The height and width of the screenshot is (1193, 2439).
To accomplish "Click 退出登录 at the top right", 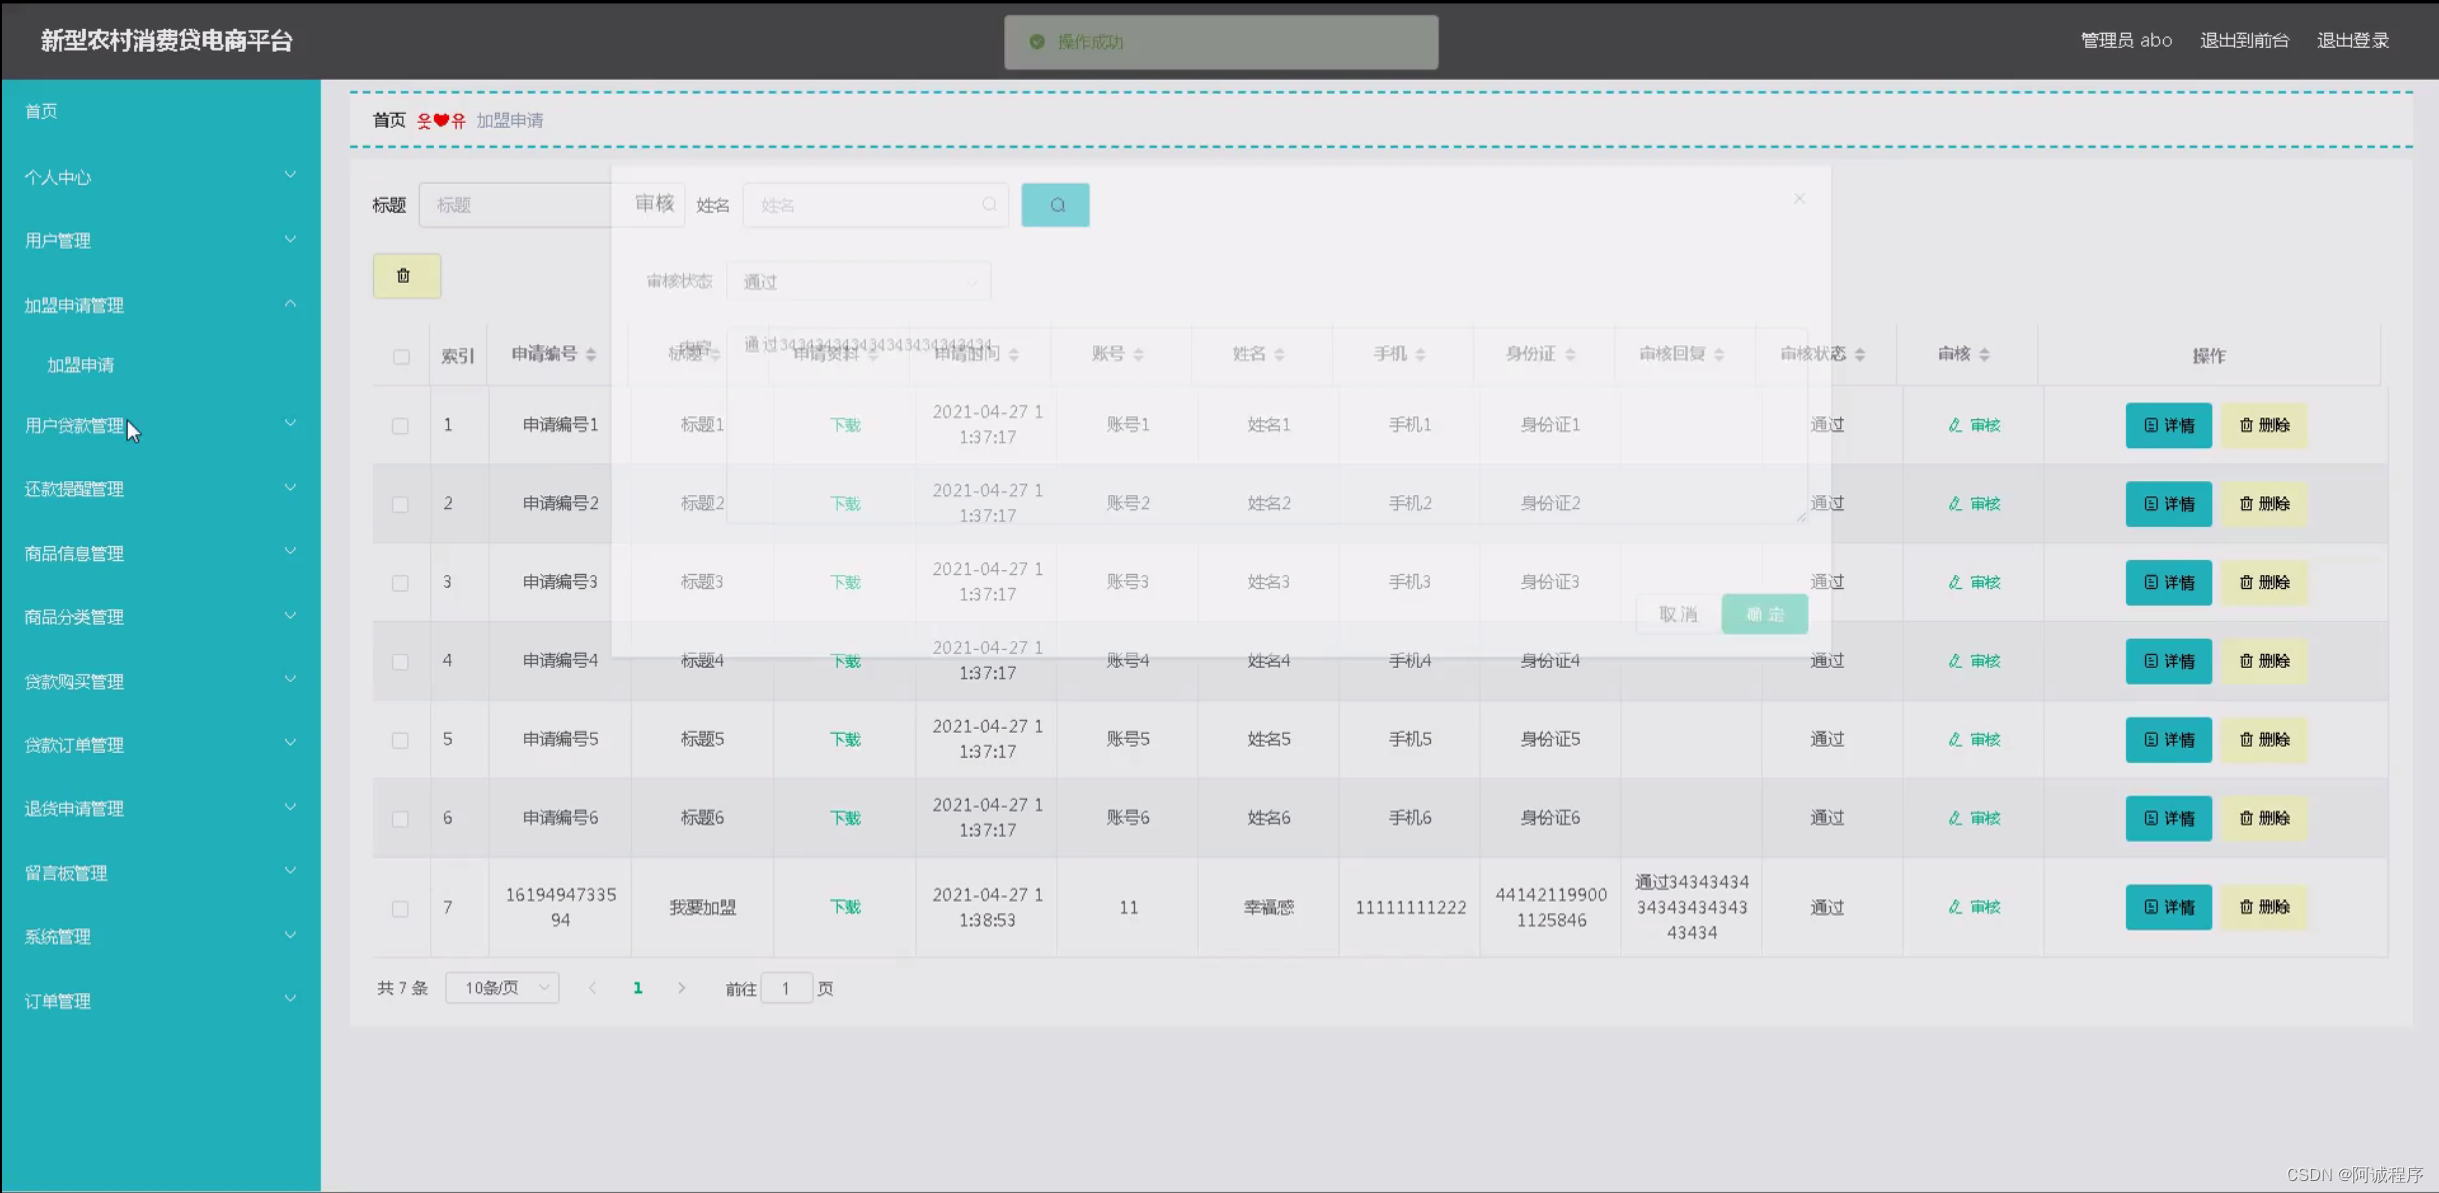I will (2352, 39).
